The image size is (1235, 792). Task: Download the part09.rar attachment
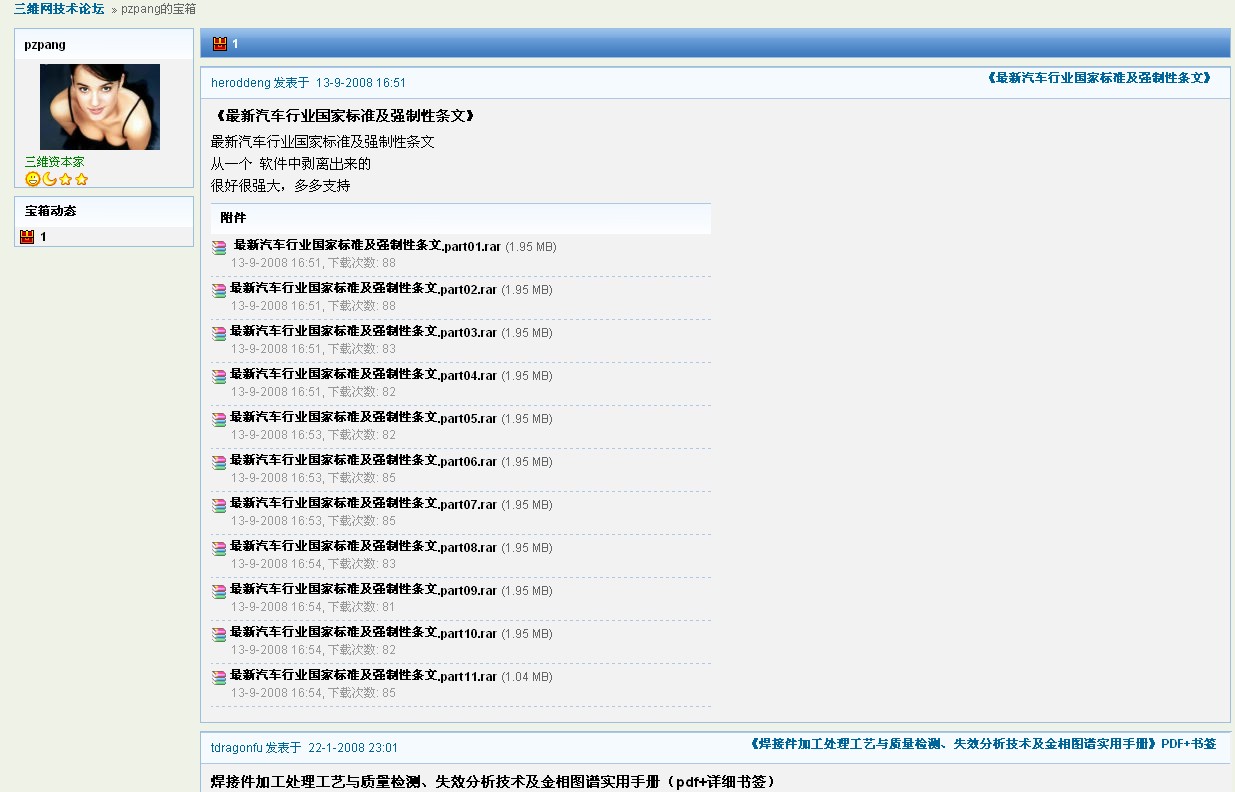point(364,590)
